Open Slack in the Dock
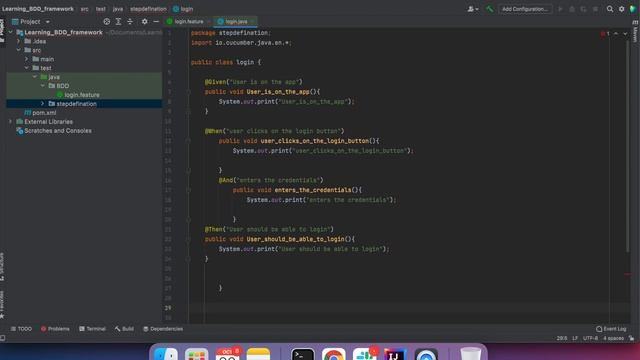Viewport: 640px width, 360px height. 364,354
